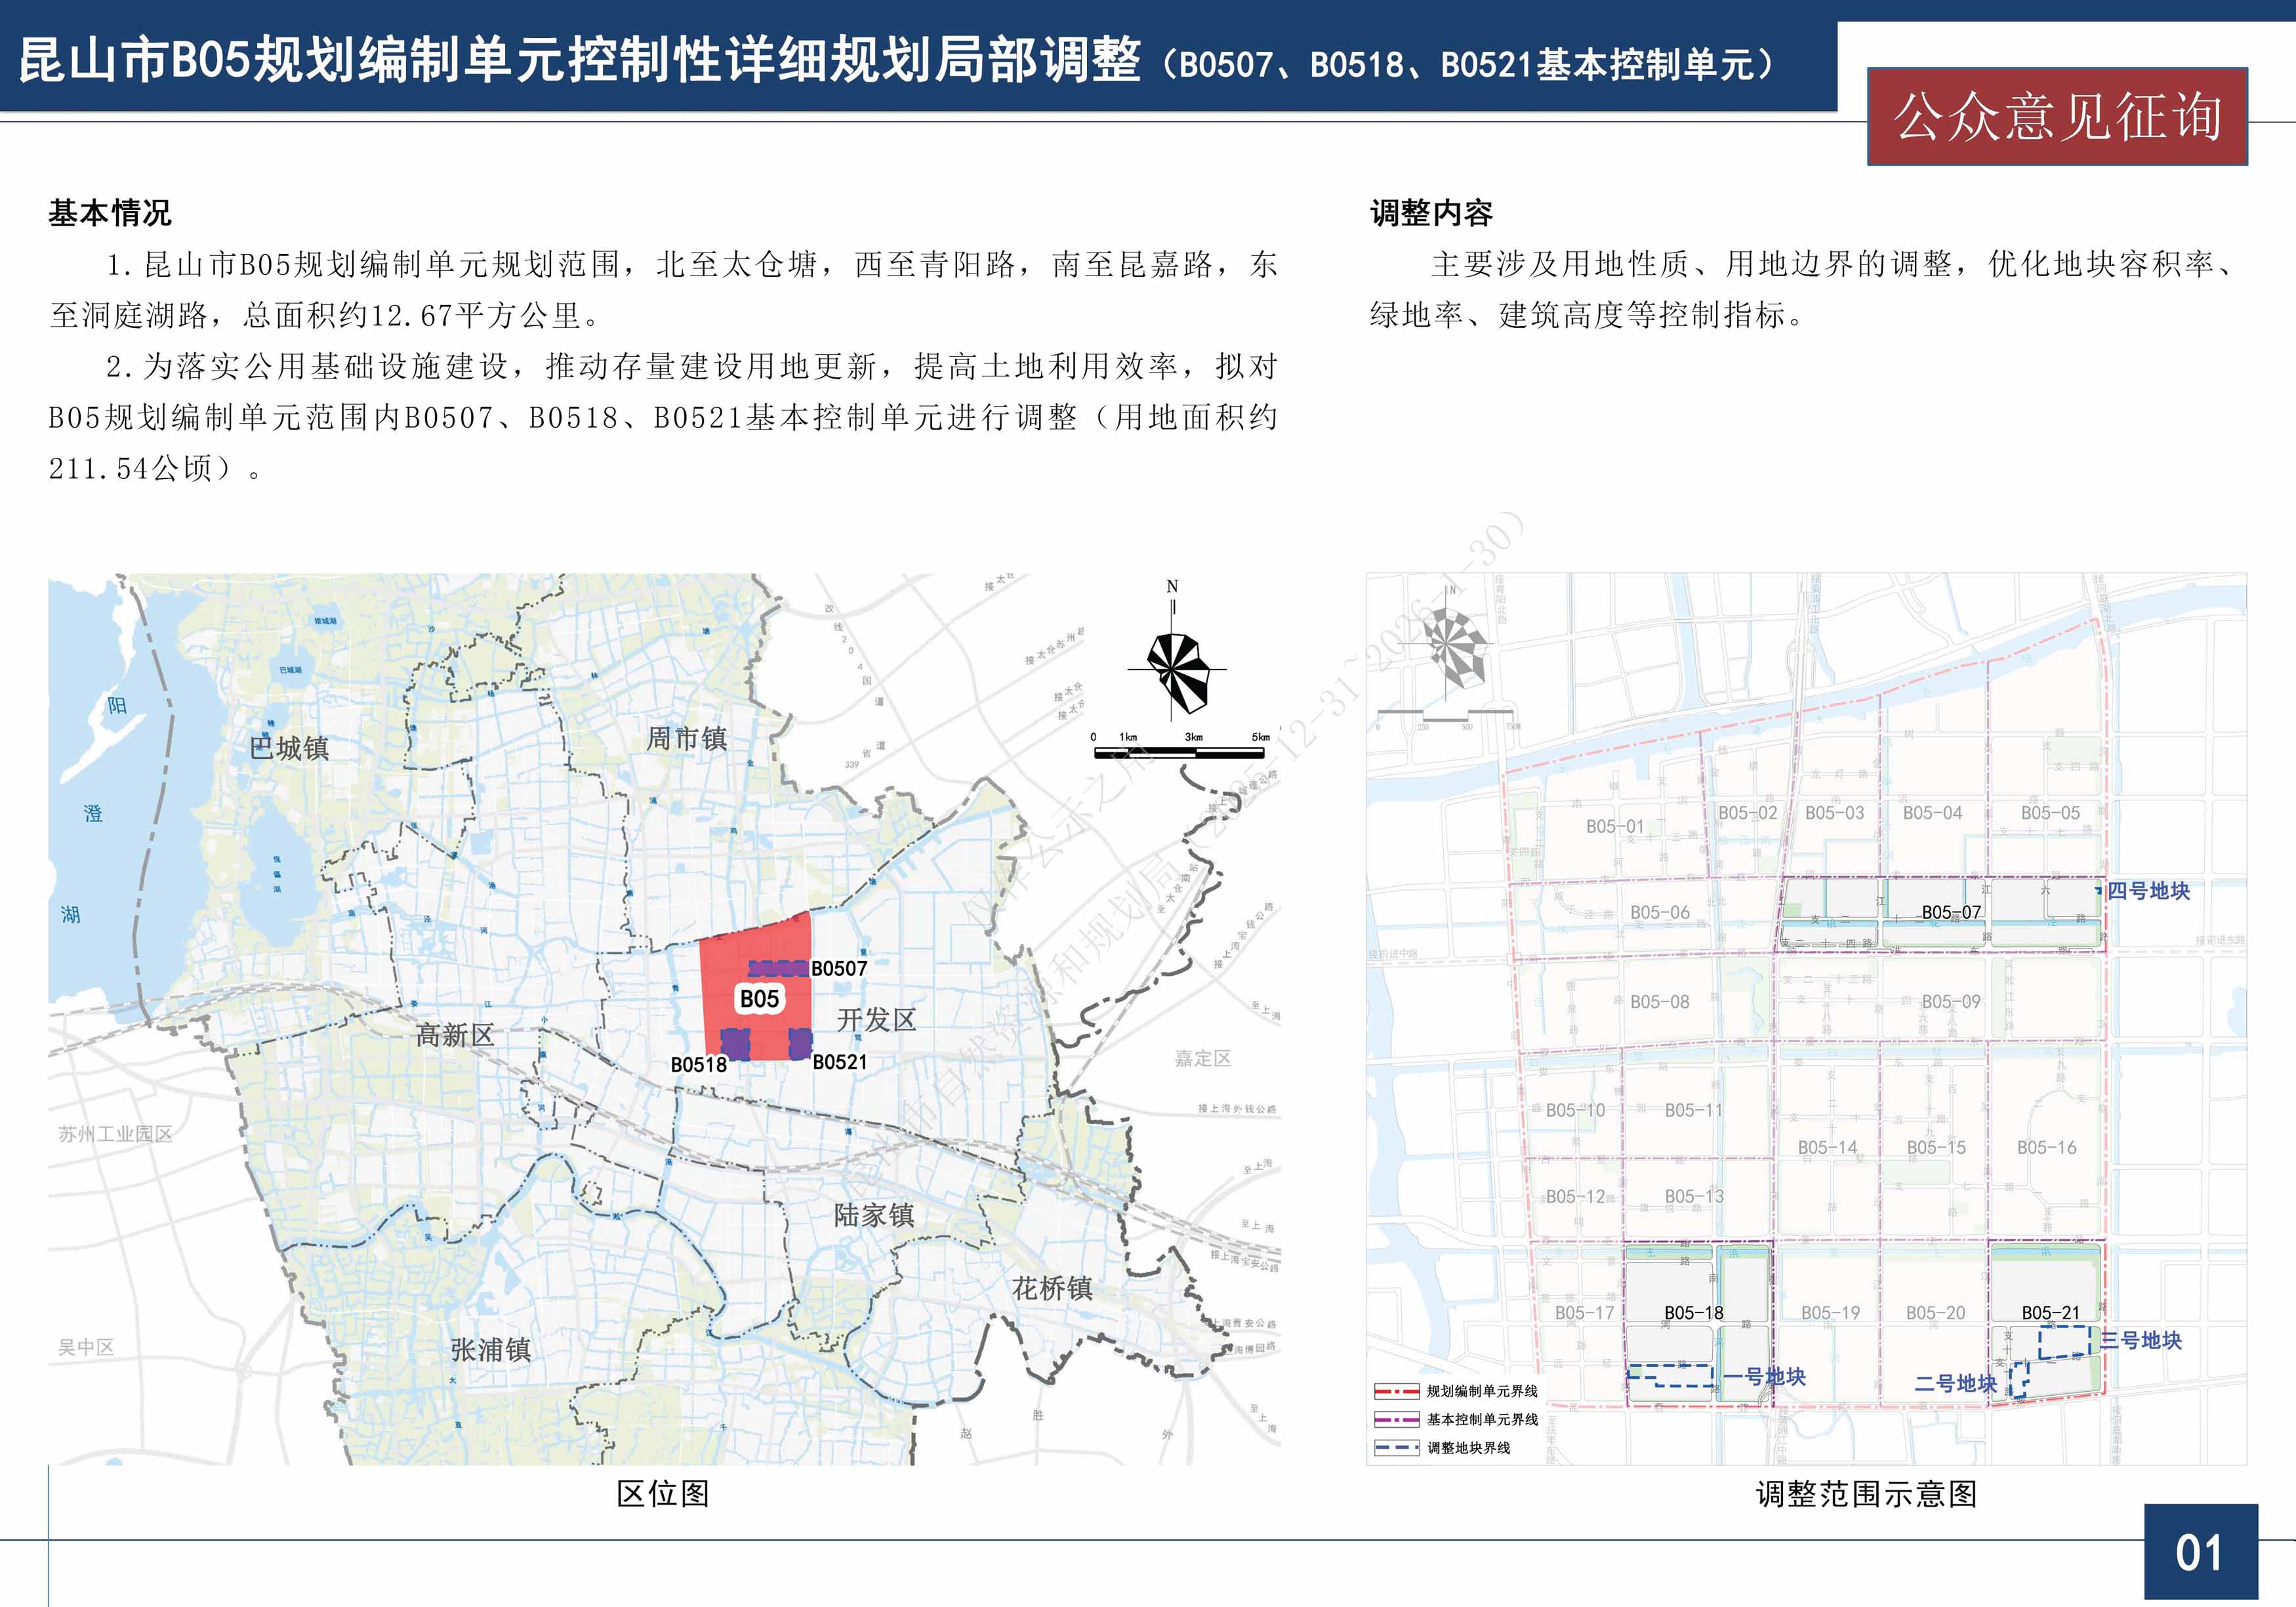Click the 调整内容 section heading
This screenshot has height=1607, width=2296.
(1431, 213)
